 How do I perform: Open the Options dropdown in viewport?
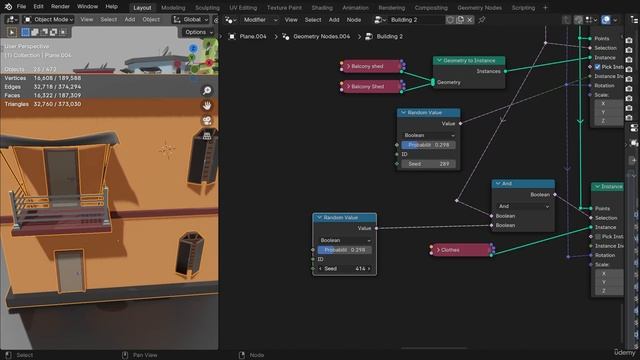click(198, 32)
